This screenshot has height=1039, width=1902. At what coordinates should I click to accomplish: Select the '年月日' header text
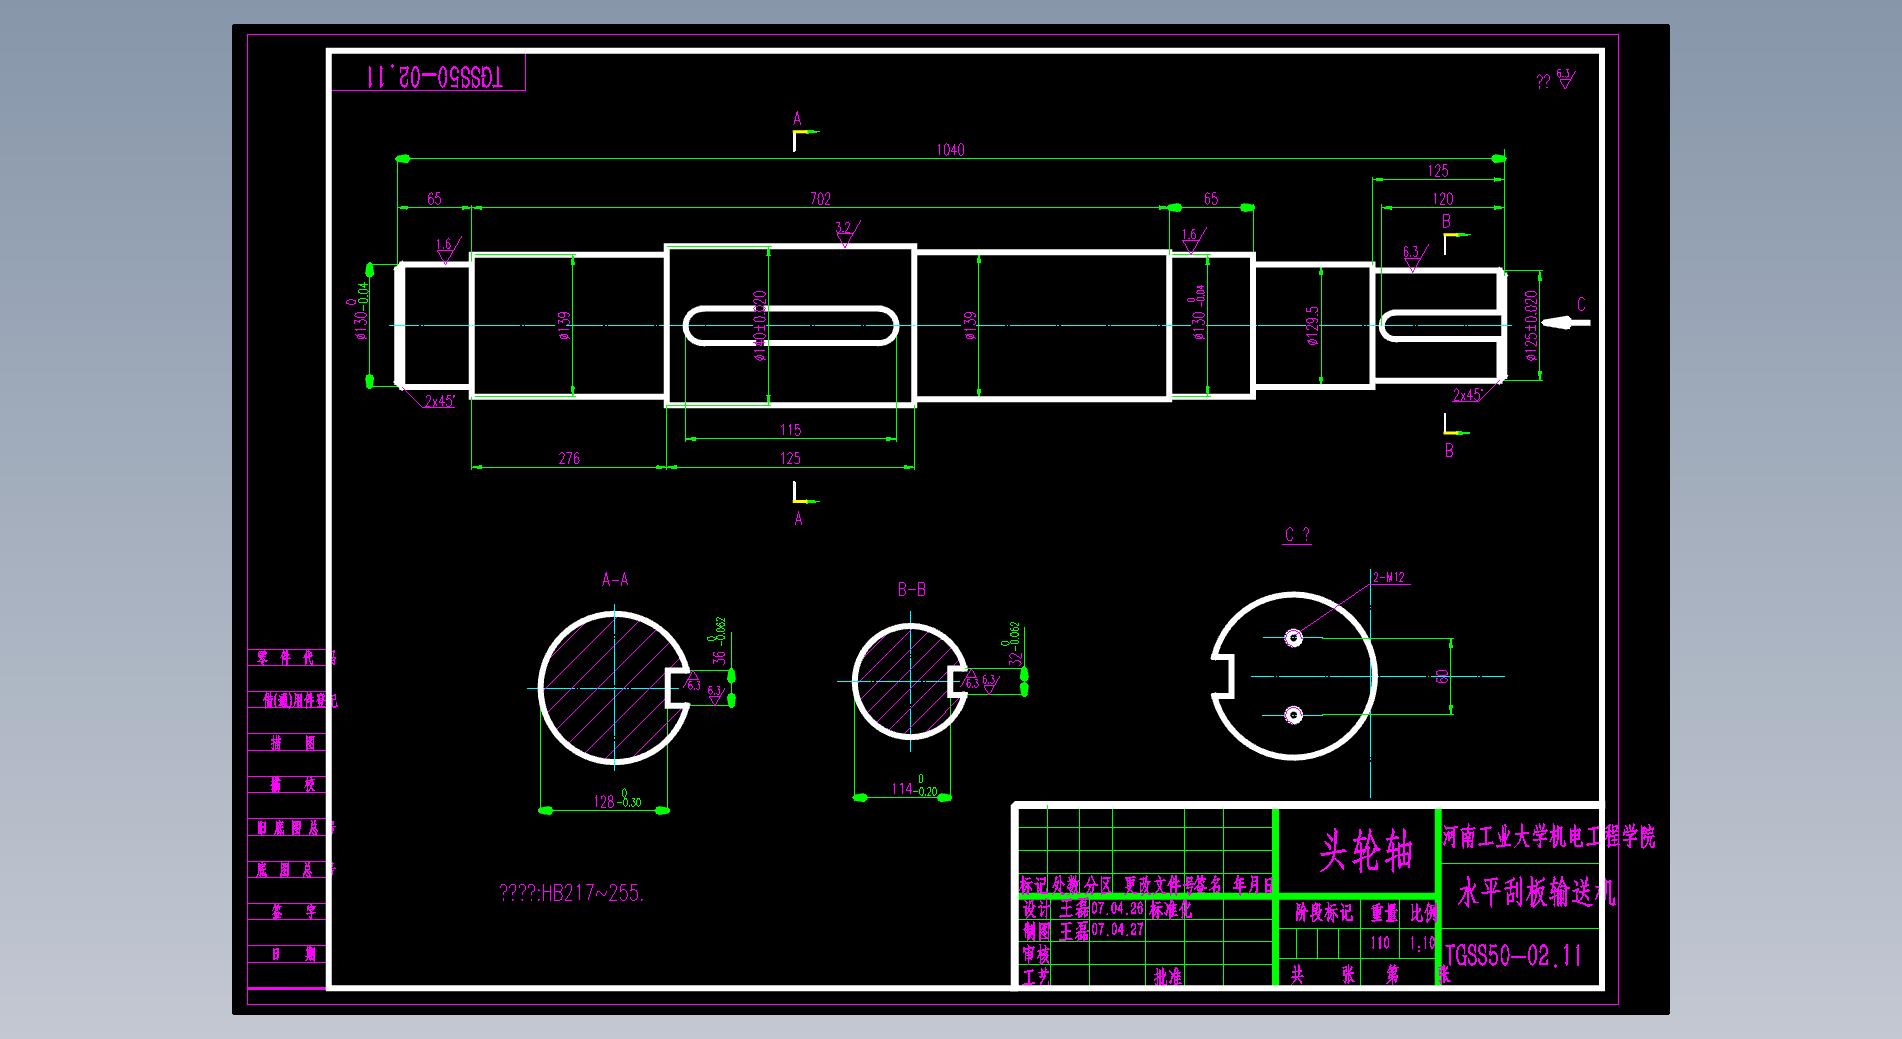tap(1253, 886)
